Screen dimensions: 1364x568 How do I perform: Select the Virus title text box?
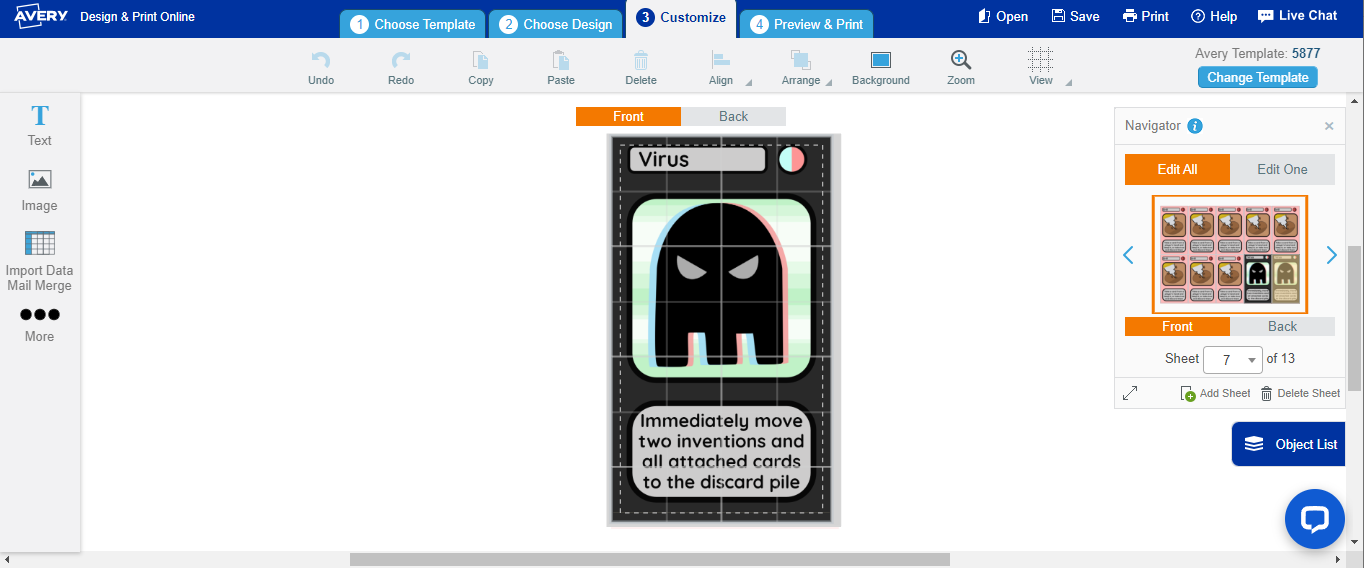coord(697,160)
